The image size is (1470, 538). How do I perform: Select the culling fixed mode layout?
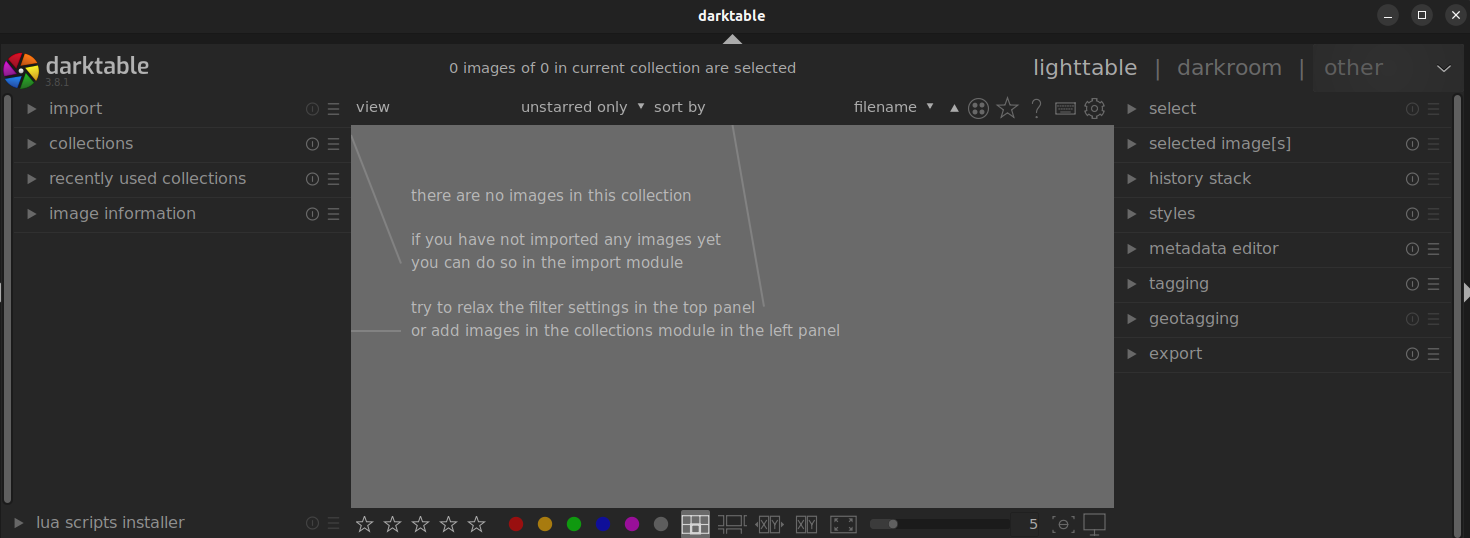tap(769, 524)
